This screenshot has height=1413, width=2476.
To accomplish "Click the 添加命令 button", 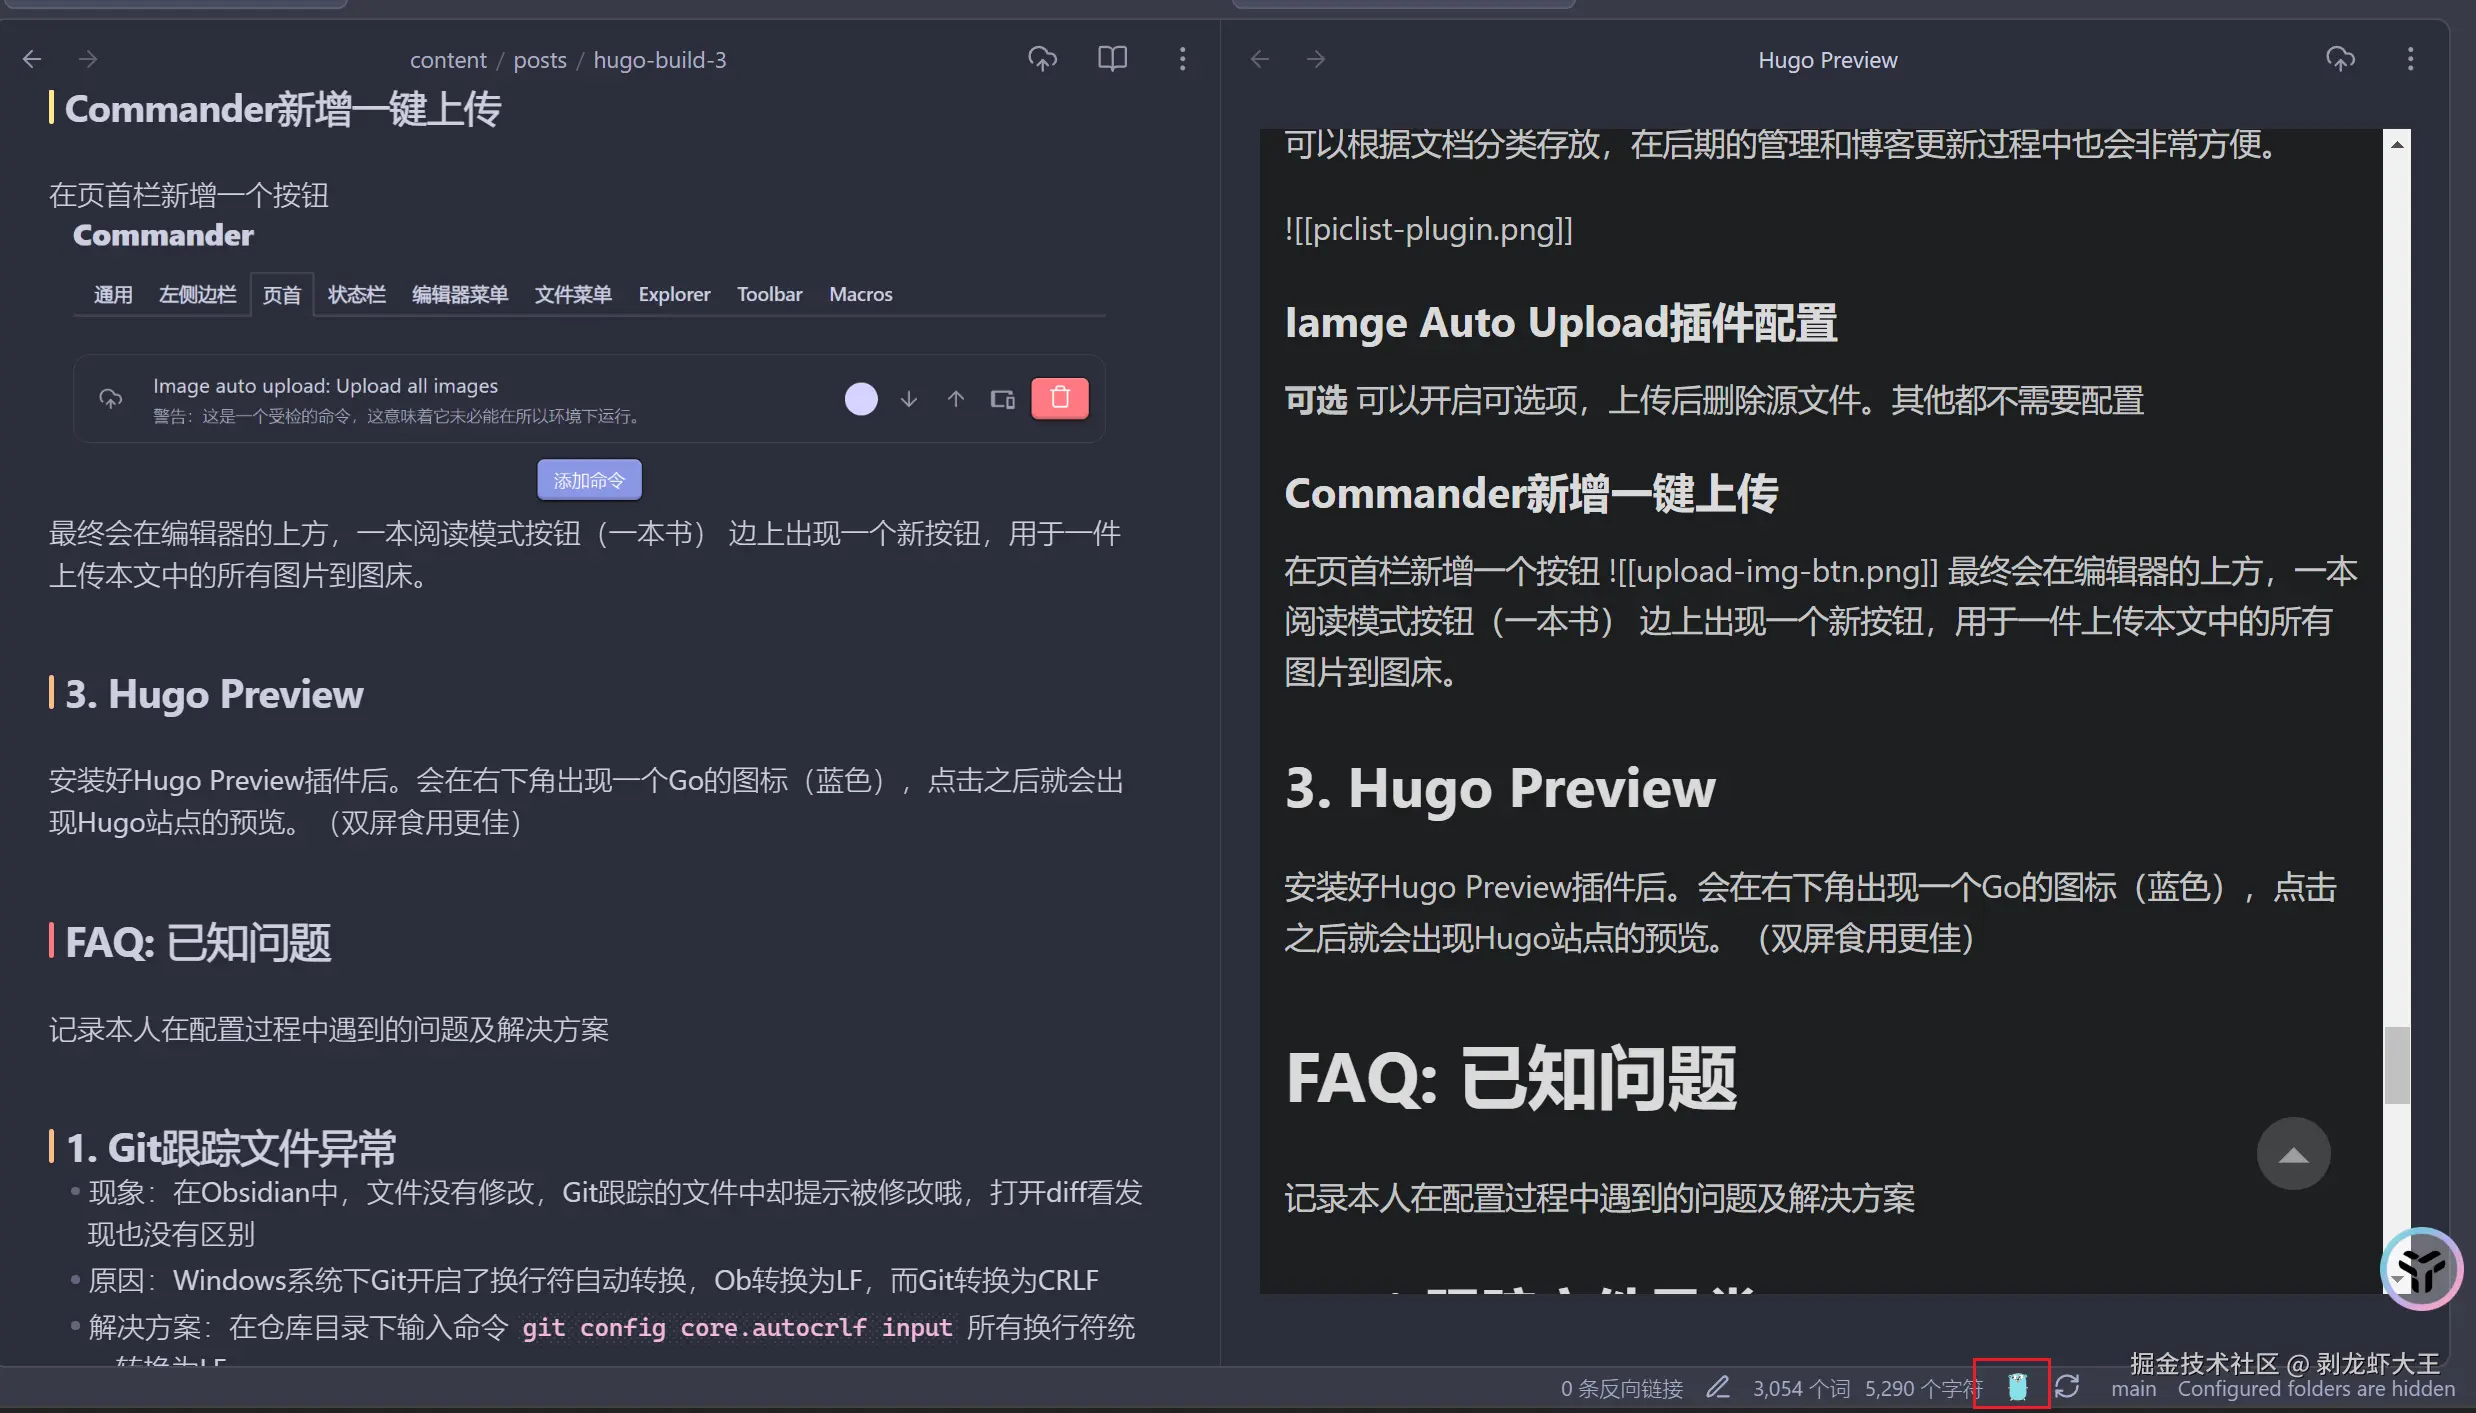I will coord(589,479).
